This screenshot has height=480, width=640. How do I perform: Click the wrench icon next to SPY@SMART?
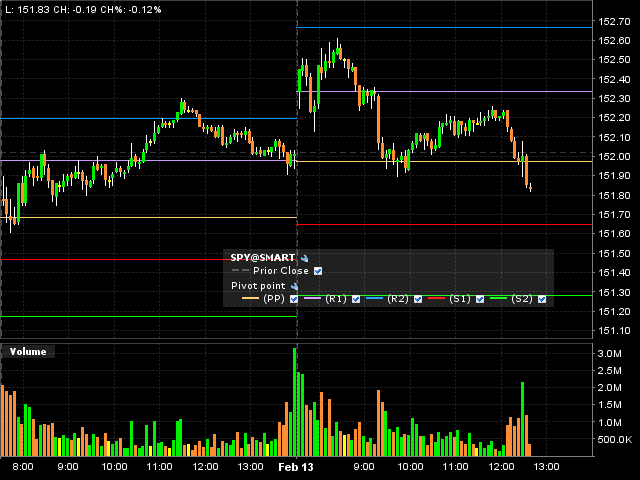(305, 257)
